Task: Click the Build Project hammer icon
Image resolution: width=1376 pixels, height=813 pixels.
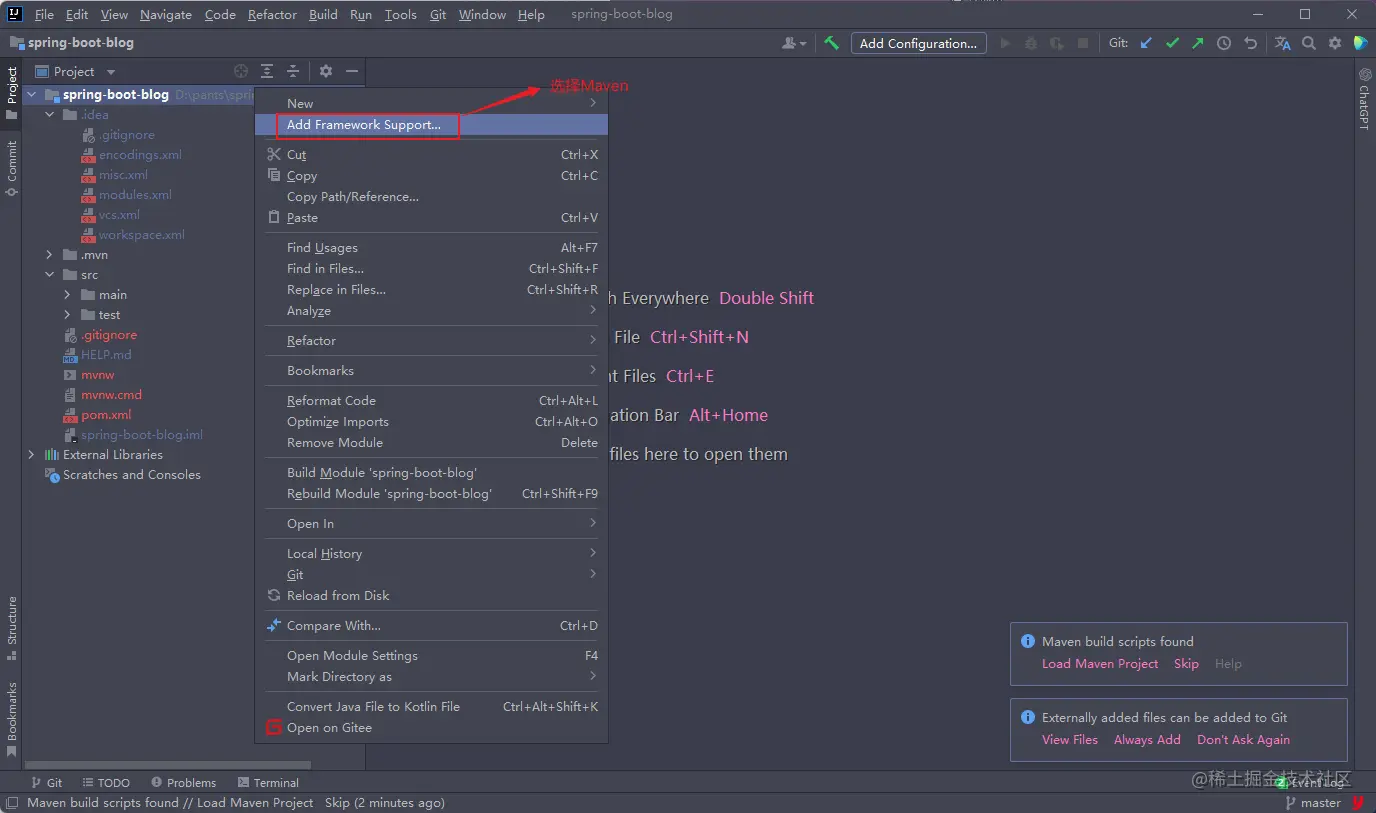Action: point(831,43)
